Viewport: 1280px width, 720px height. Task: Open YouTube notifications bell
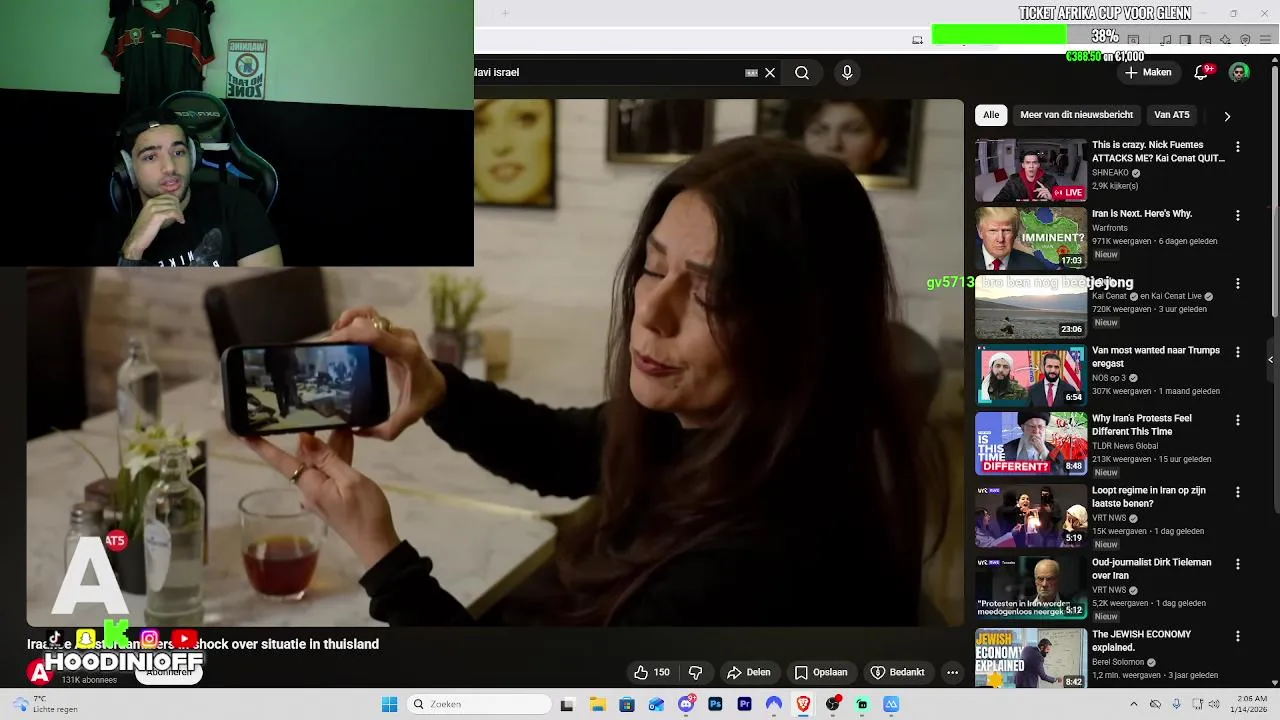1203,73
